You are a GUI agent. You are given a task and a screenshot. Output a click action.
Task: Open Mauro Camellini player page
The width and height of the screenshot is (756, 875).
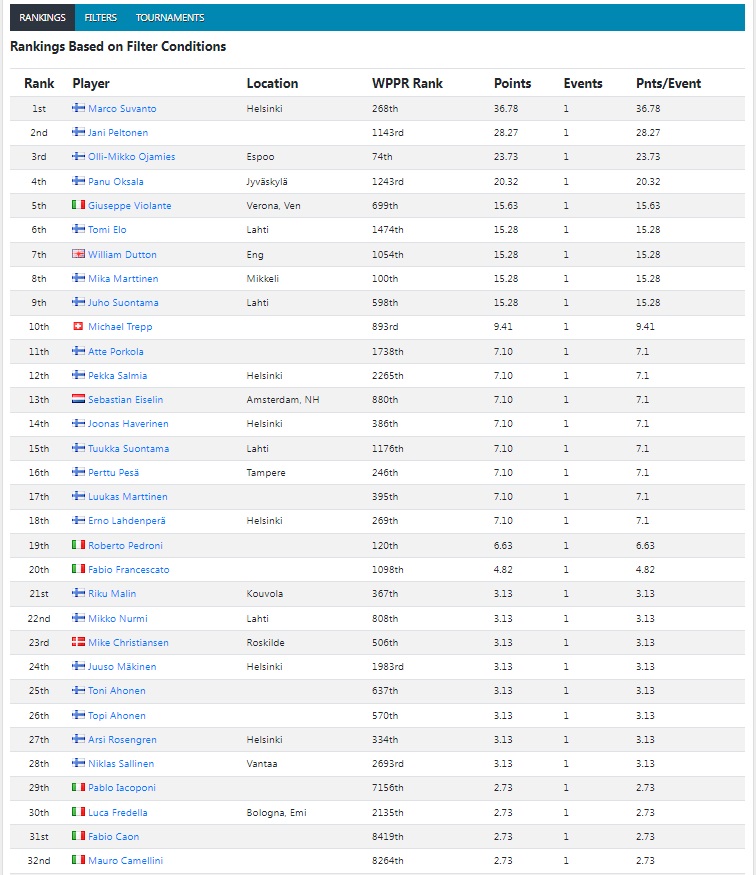coord(125,860)
